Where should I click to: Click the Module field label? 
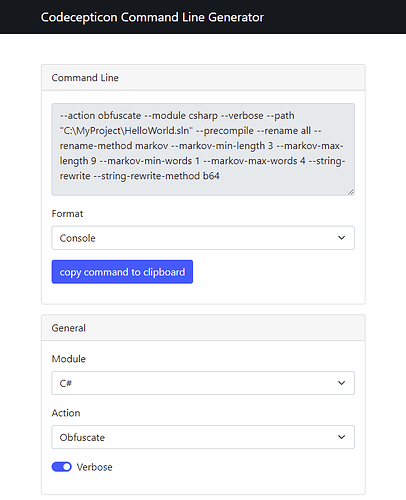[x=69, y=359]
